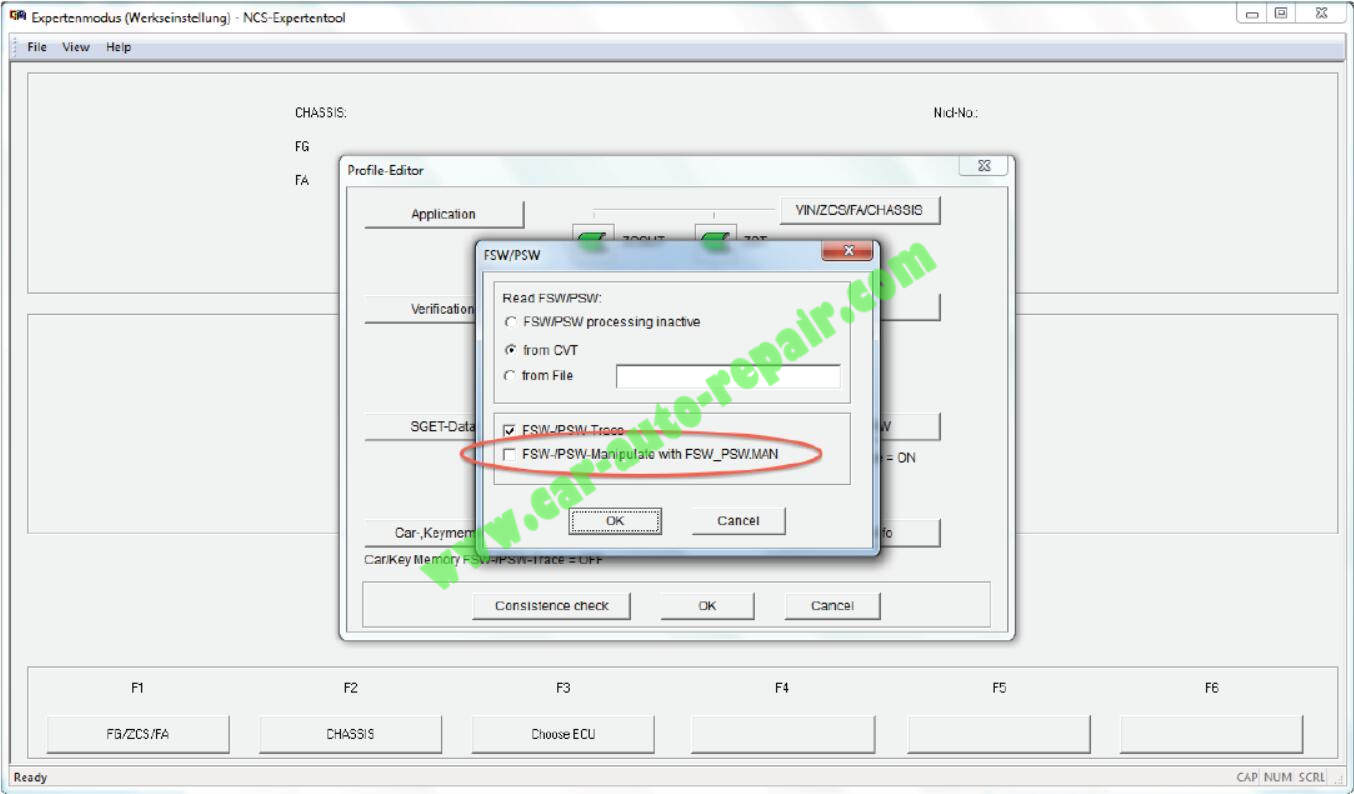
Task: Cancel the FSW/PSW dialog
Action: (x=739, y=521)
